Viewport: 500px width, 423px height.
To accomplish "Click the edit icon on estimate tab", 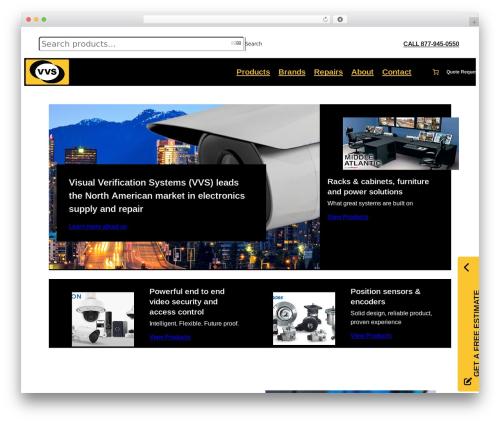I will pos(467,381).
